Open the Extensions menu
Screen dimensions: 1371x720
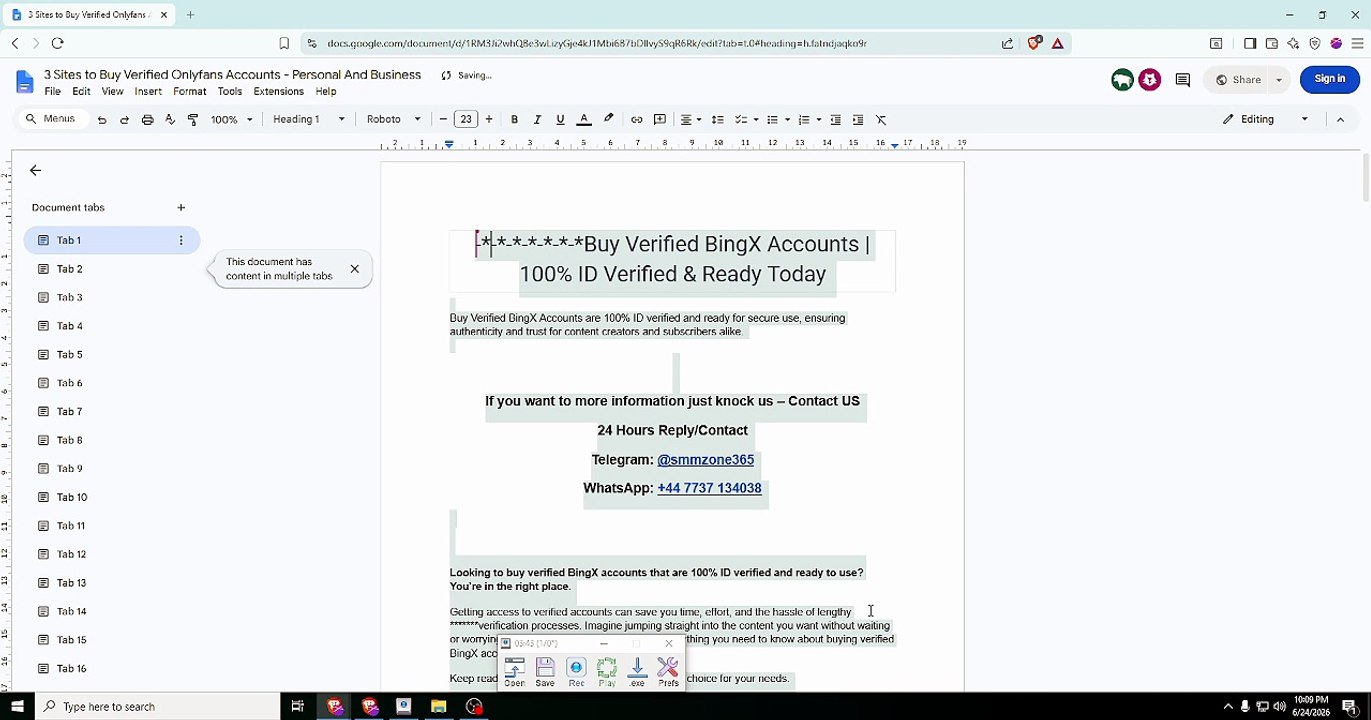(x=279, y=92)
